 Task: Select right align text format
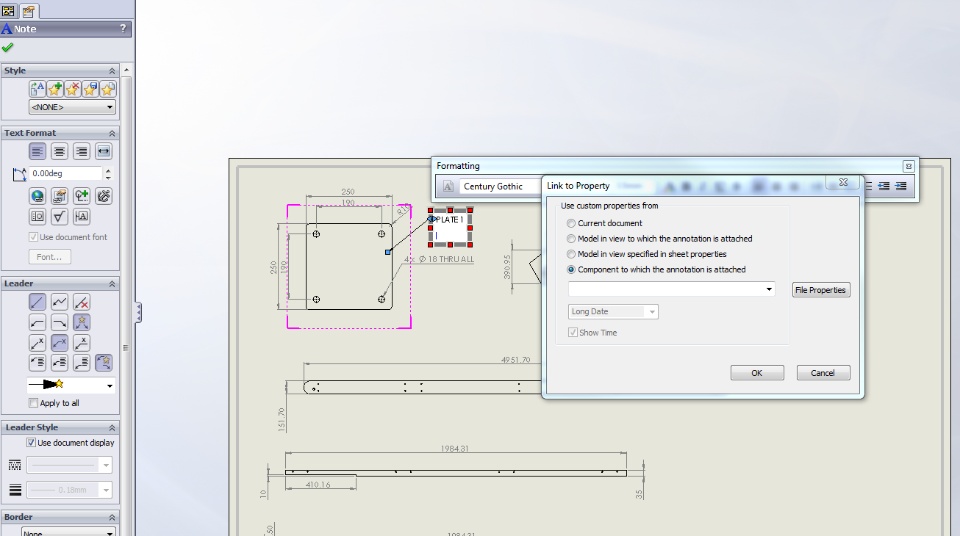click(x=81, y=151)
